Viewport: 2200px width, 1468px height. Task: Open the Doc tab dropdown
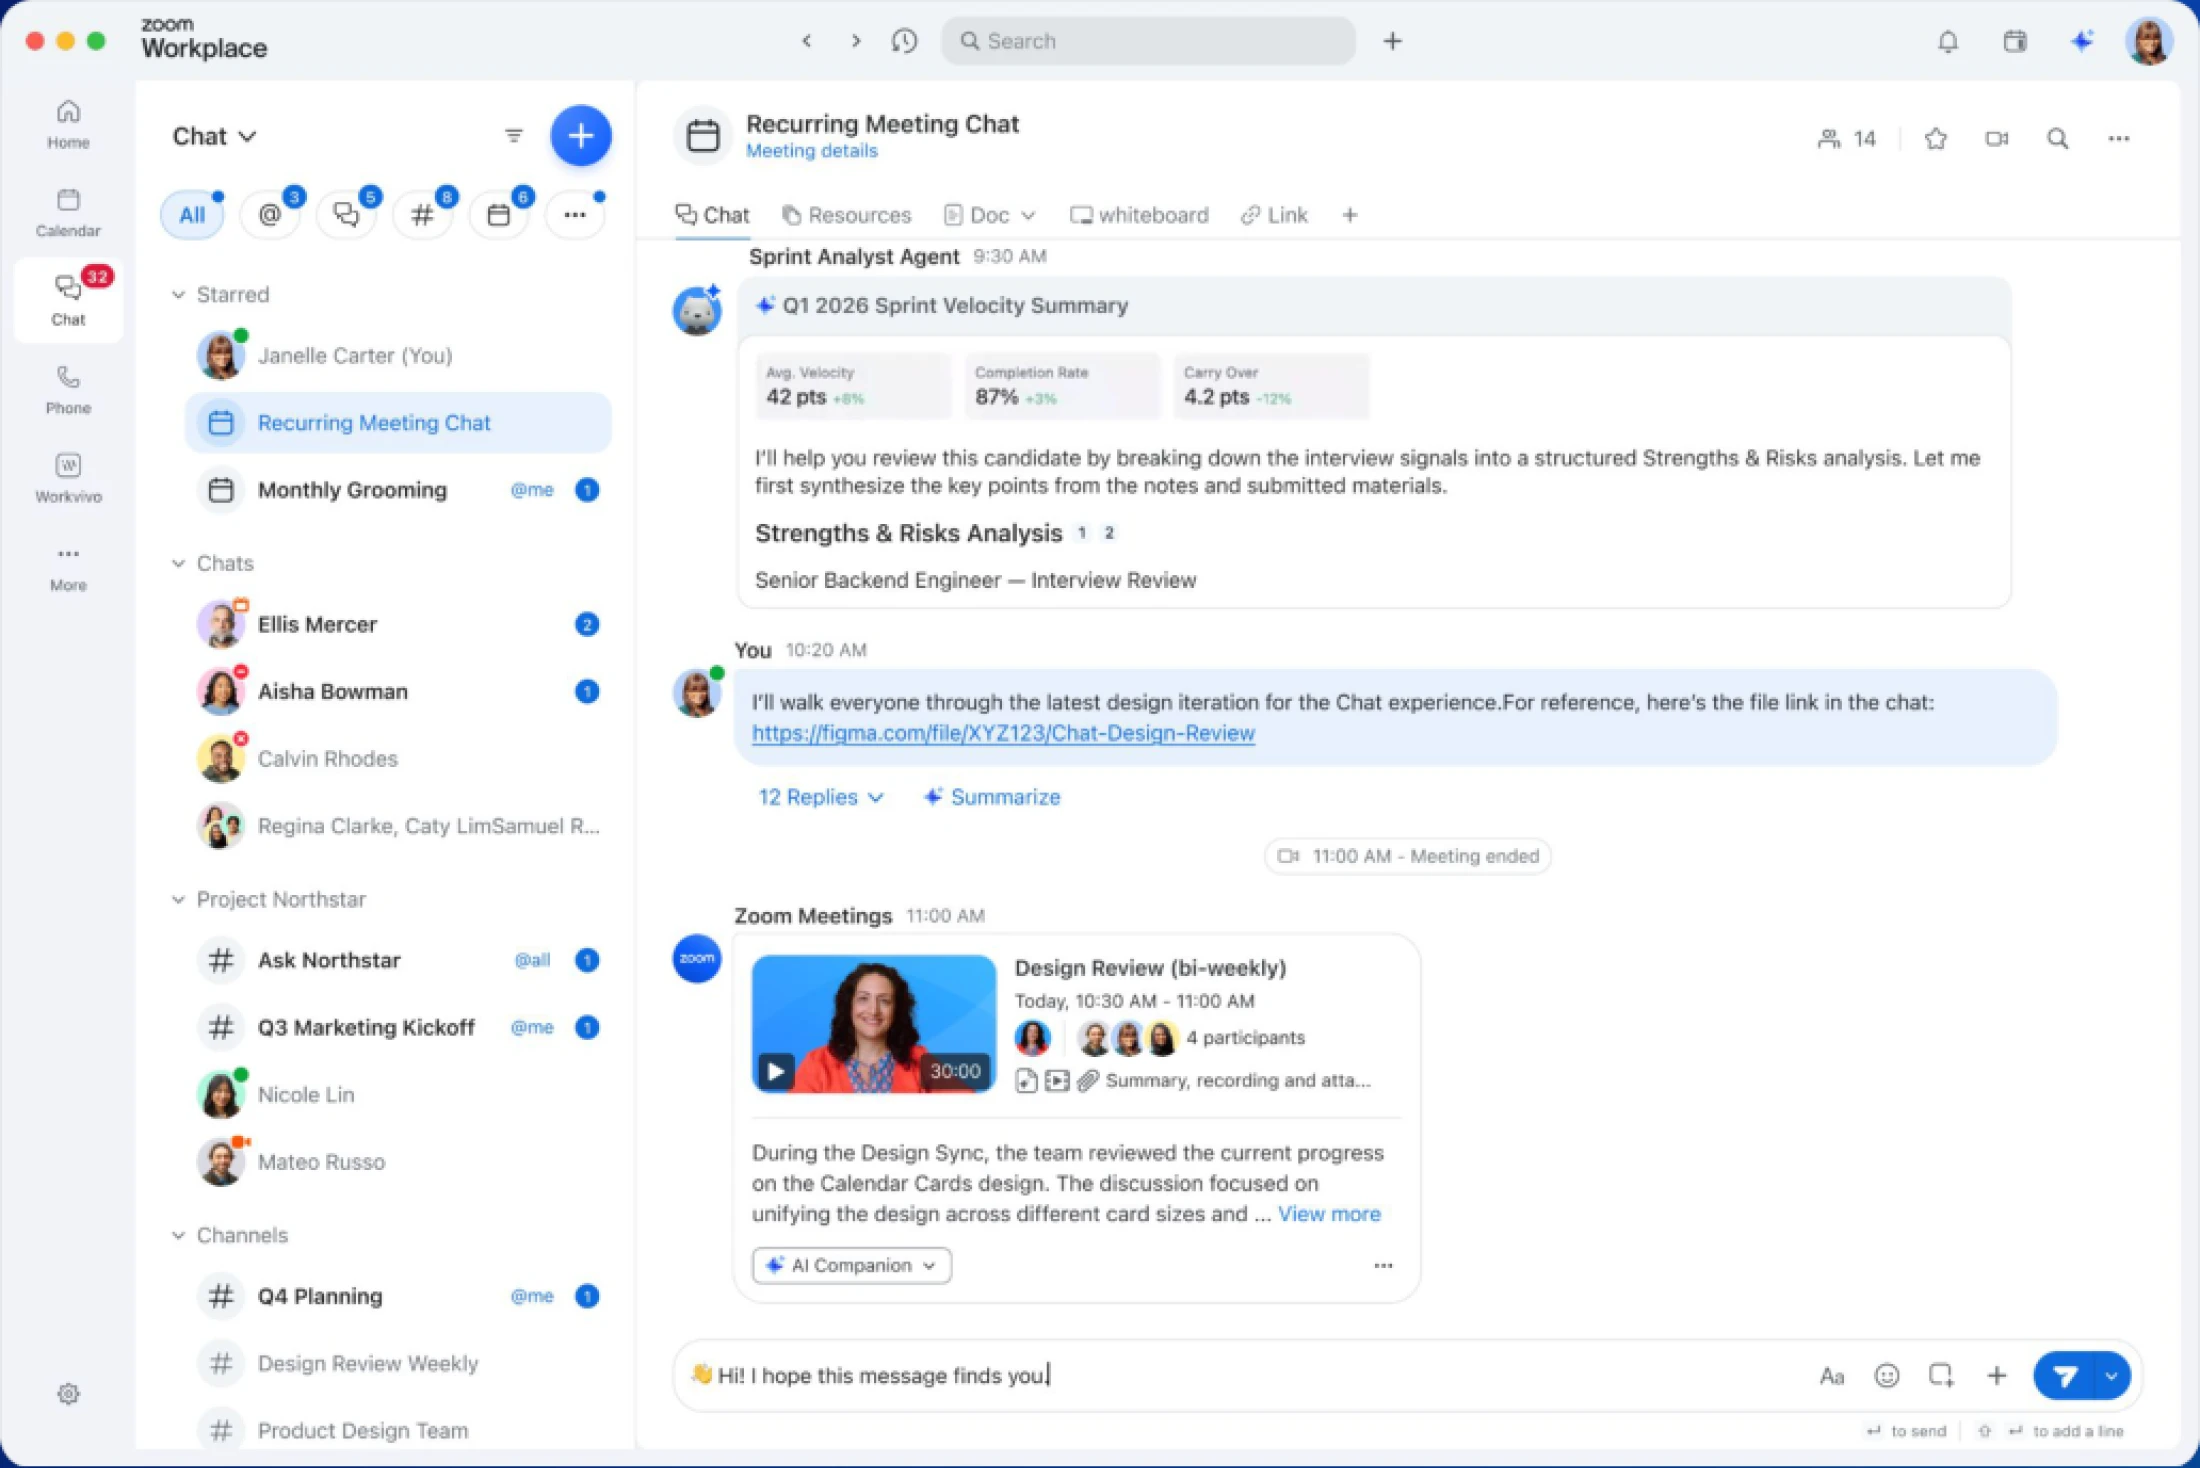pyautogui.click(x=1028, y=215)
